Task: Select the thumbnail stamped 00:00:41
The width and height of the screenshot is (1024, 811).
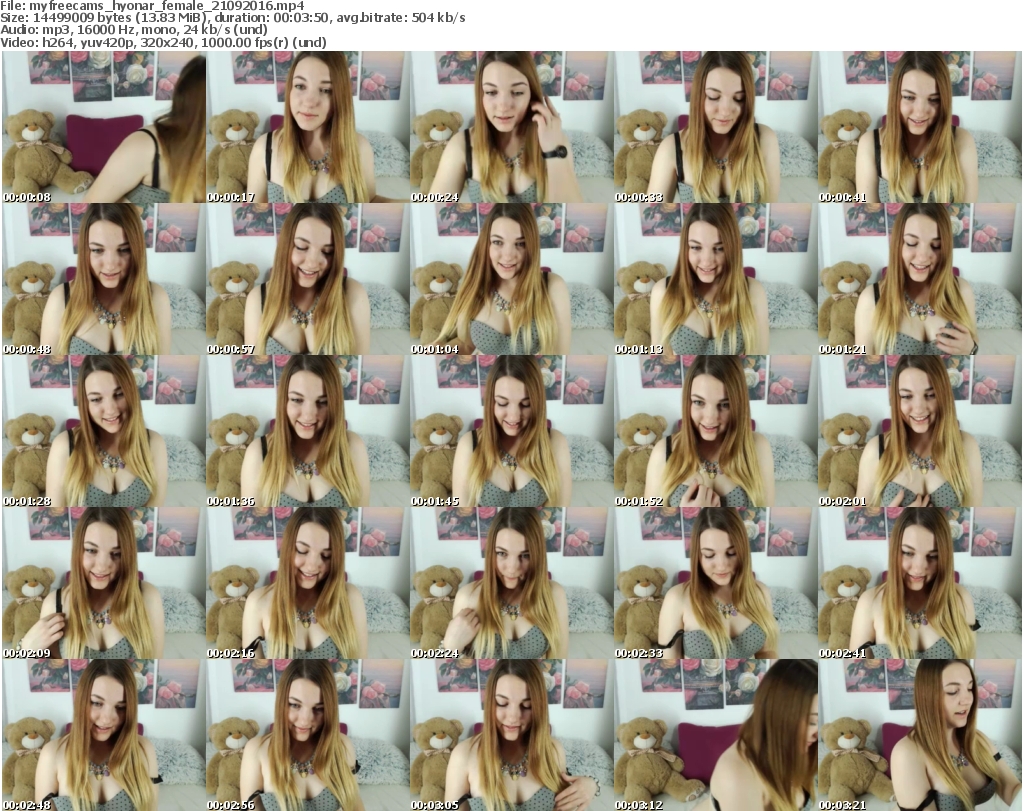Action: click(920, 127)
